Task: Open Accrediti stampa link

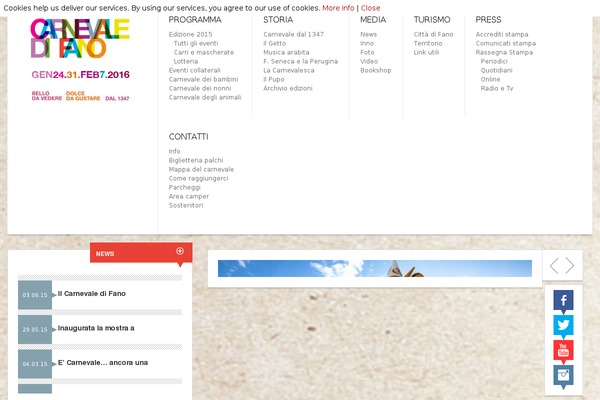Action: pyautogui.click(x=502, y=34)
